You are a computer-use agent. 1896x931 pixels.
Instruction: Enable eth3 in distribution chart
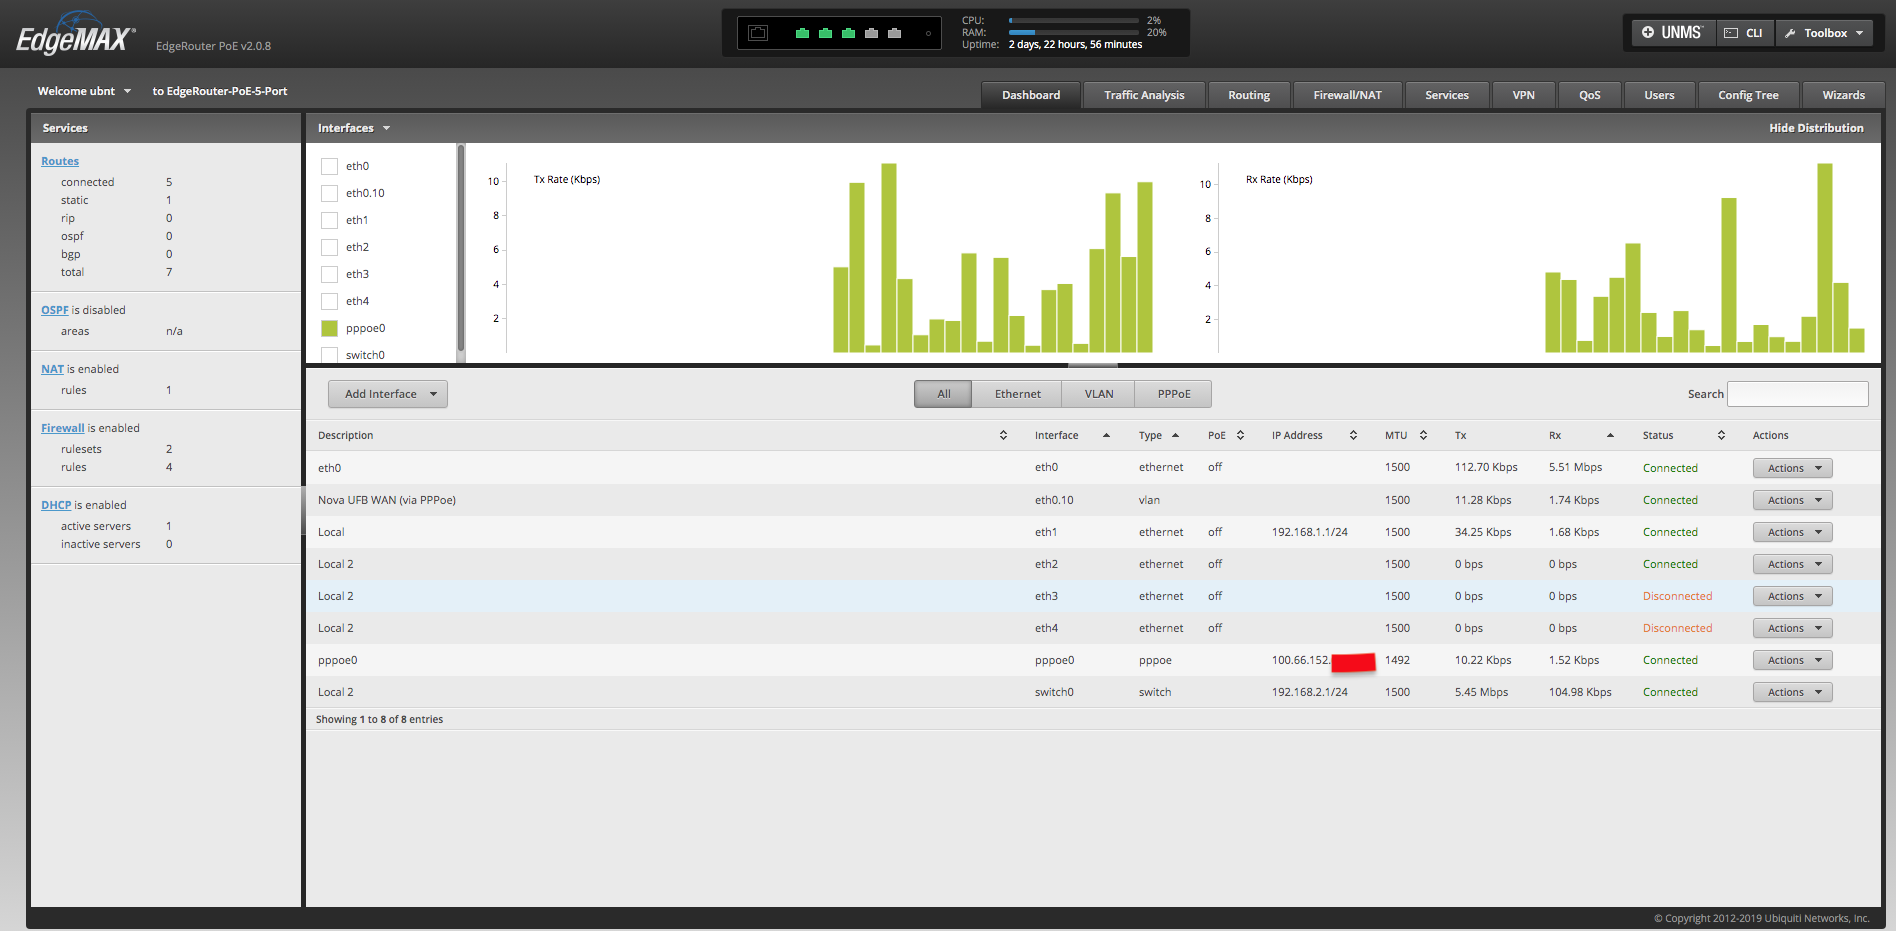click(x=329, y=274)
